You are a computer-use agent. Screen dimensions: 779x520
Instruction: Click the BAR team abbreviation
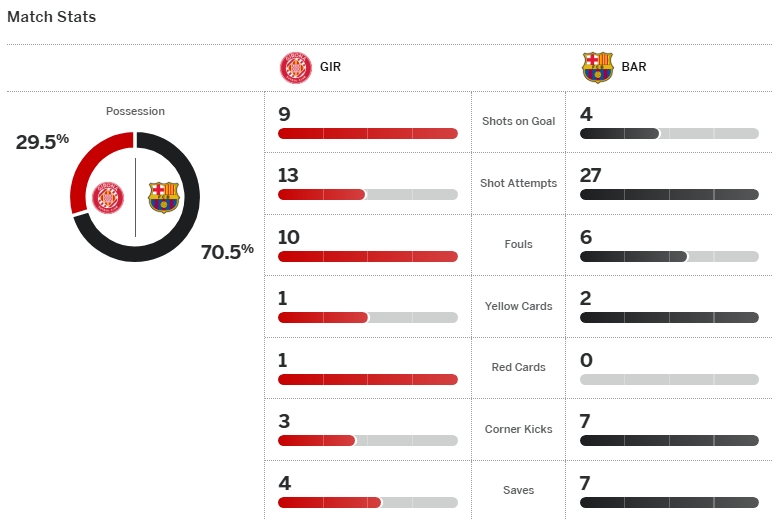pos(632,68)
